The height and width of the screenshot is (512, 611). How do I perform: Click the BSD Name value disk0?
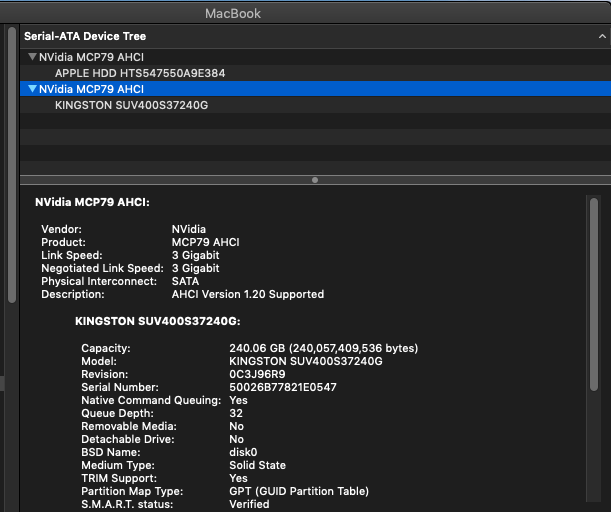(x=243, y=452)
